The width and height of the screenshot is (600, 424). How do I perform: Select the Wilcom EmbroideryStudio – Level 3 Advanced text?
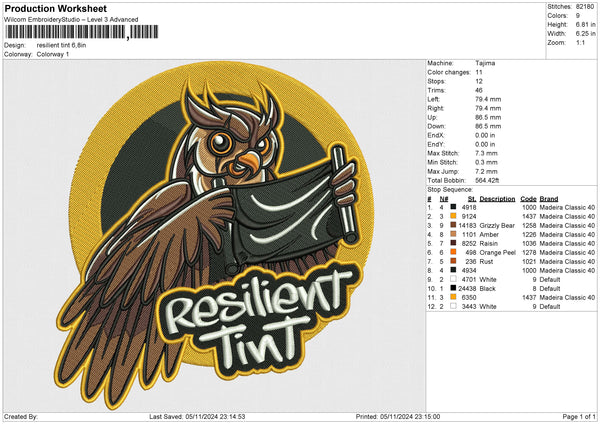(x=71, y=20)
